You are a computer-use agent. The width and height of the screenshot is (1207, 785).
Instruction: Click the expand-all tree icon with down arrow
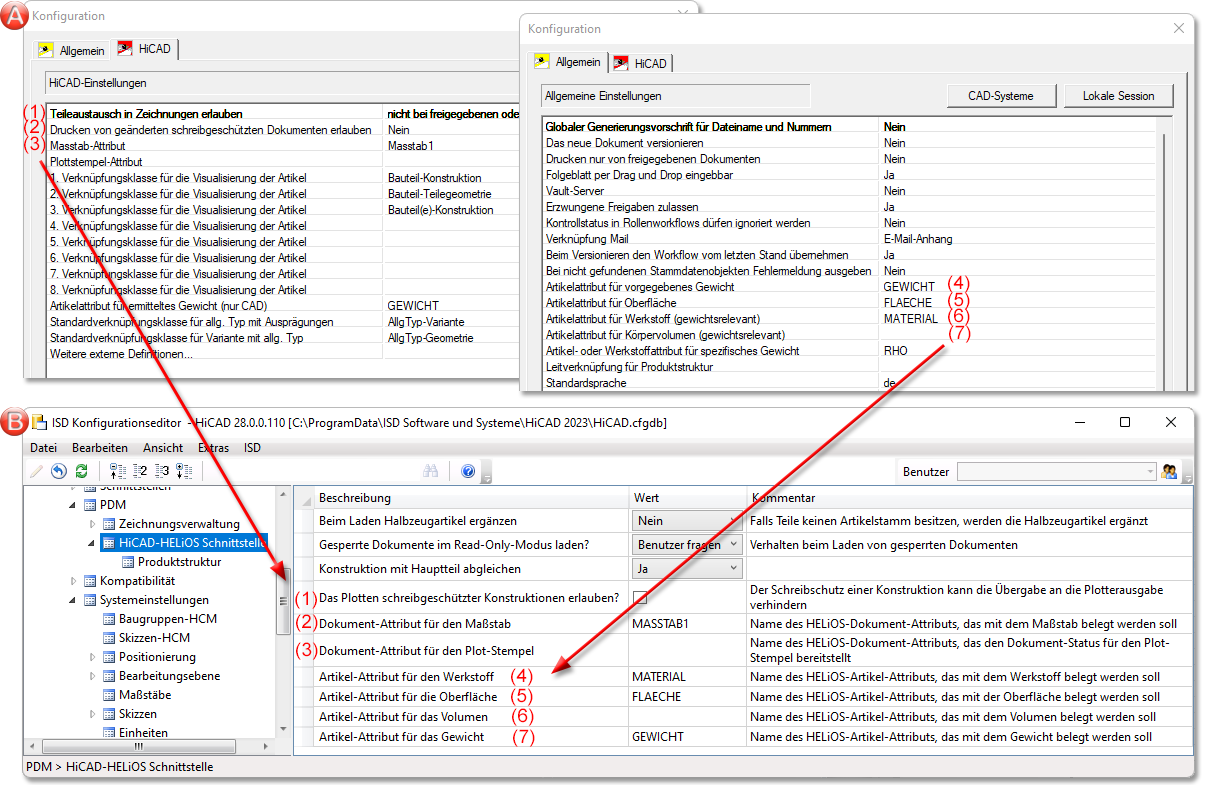point(184,471)
